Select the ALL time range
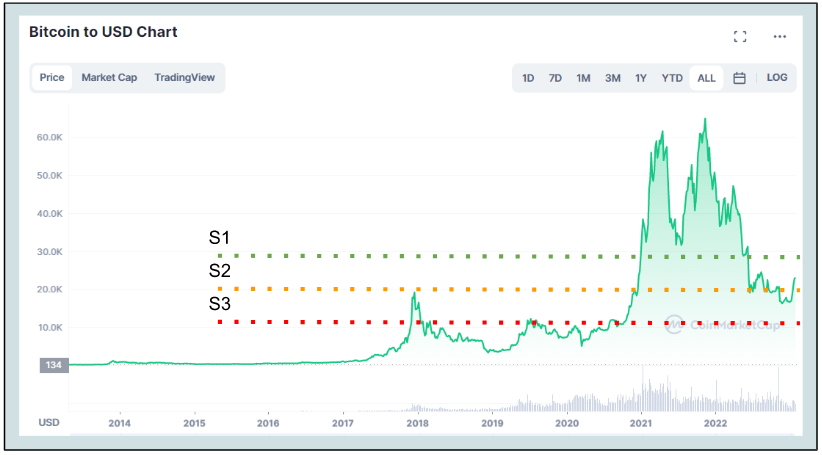Image resolution: width=822 pixels, height=455 pixels. [706, 78]
